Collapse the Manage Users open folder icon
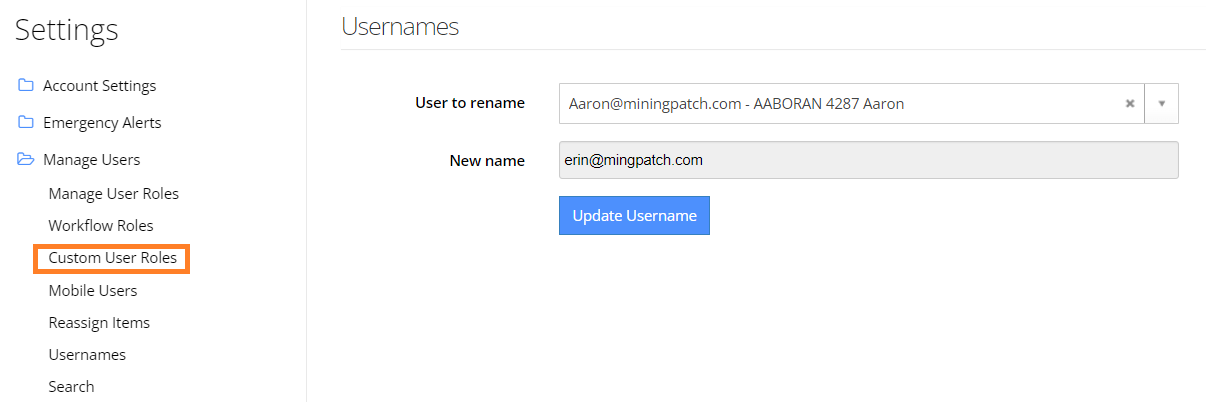 [x=26, y=160]
